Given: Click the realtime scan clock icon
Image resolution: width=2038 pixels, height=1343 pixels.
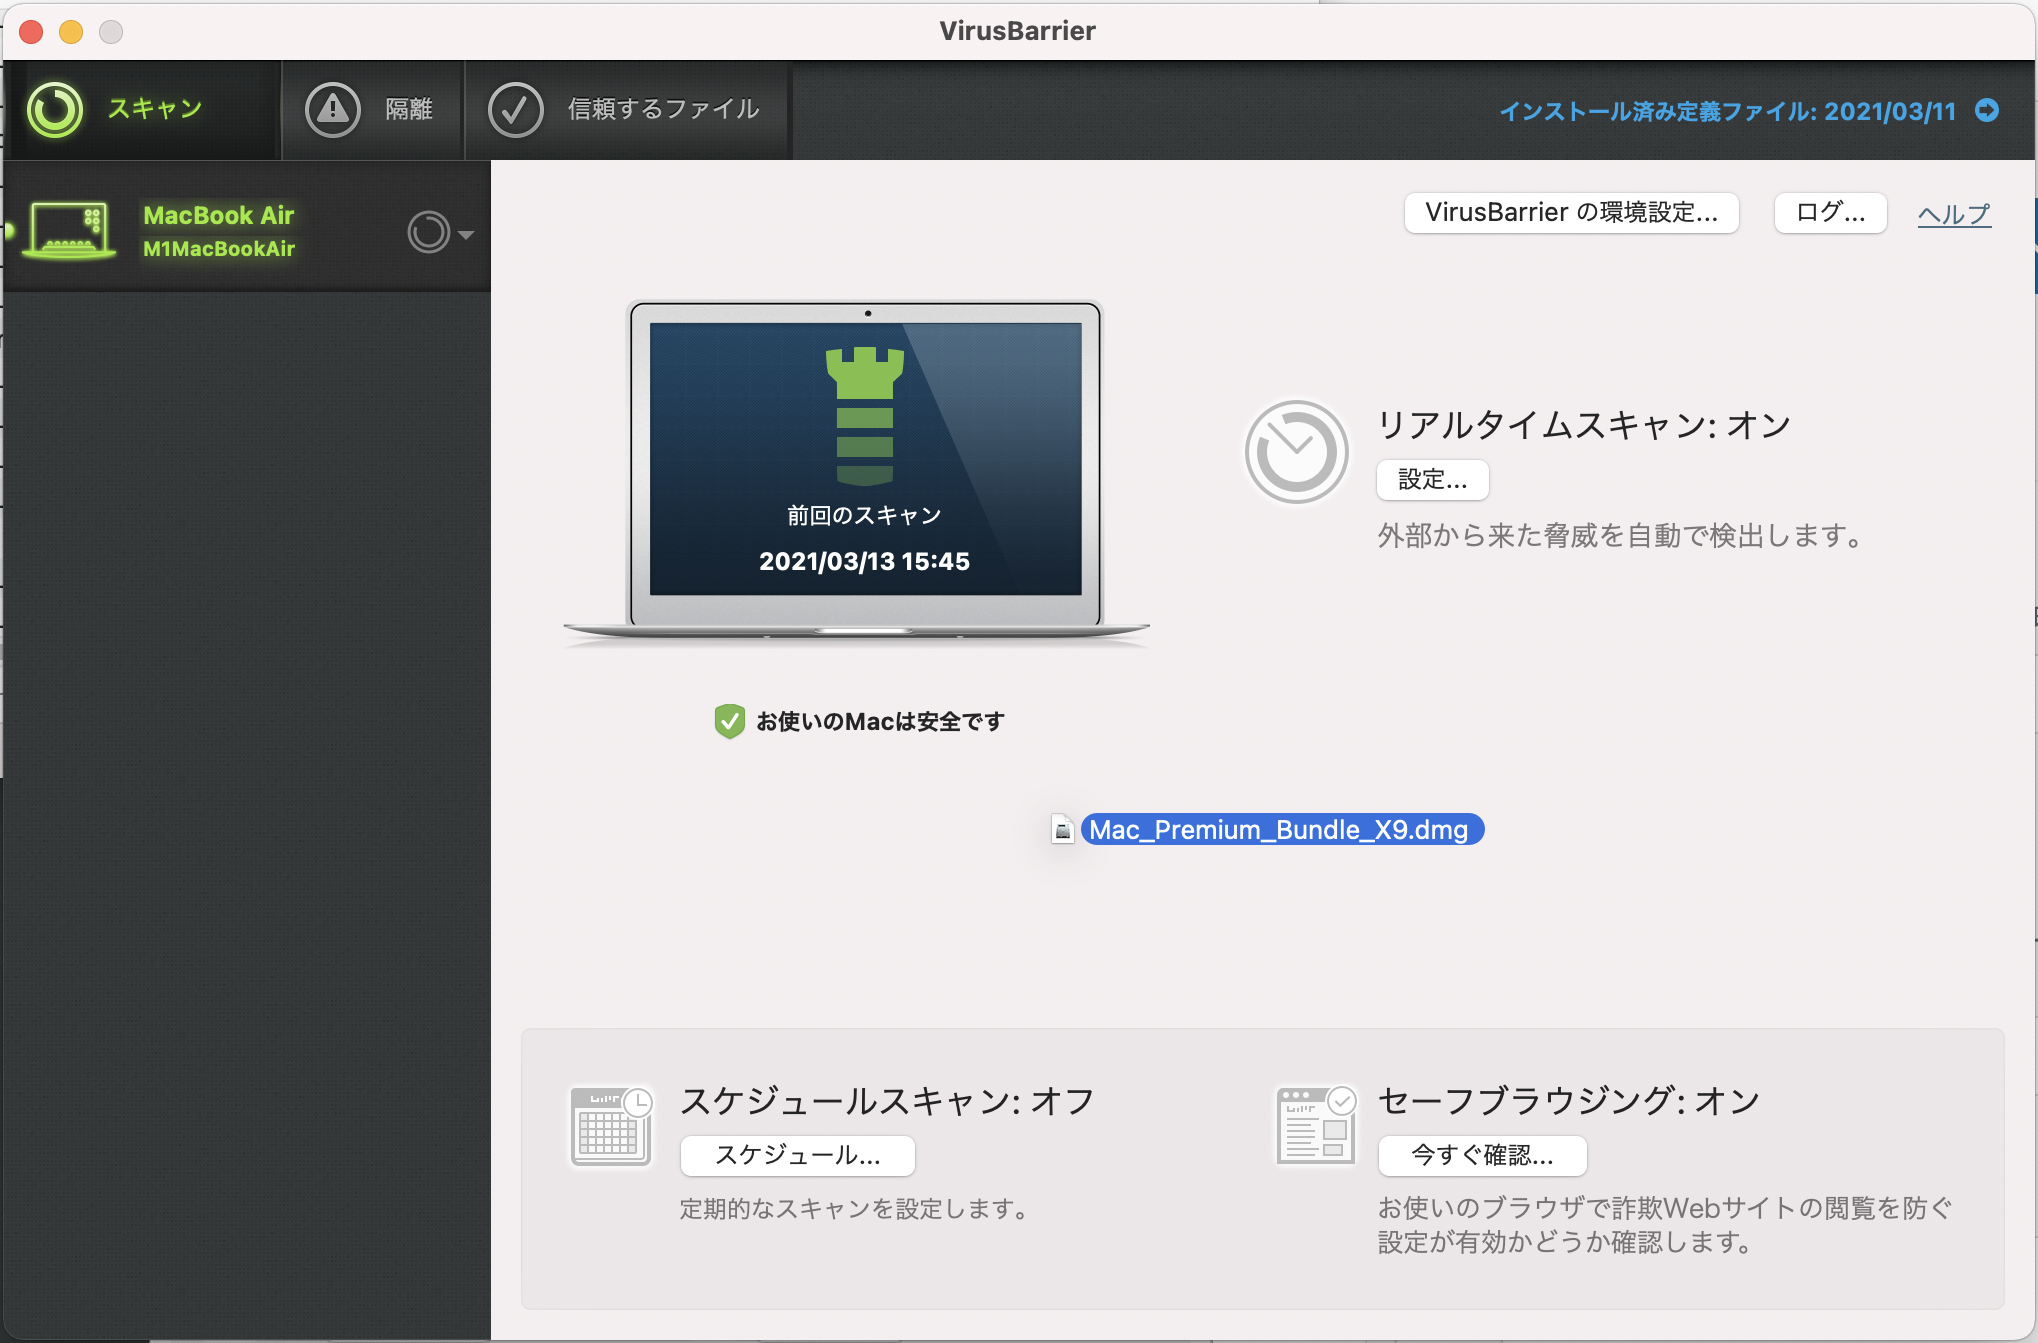Looking at the screenshot, I should (1296, 452).
